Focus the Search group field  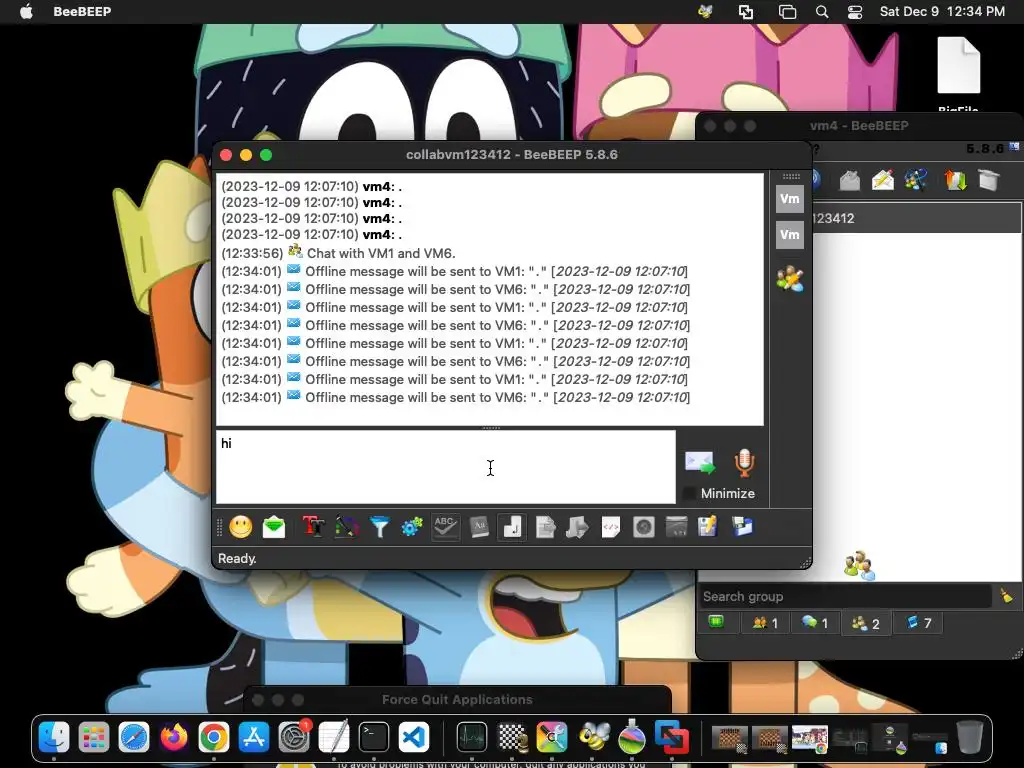846,596
